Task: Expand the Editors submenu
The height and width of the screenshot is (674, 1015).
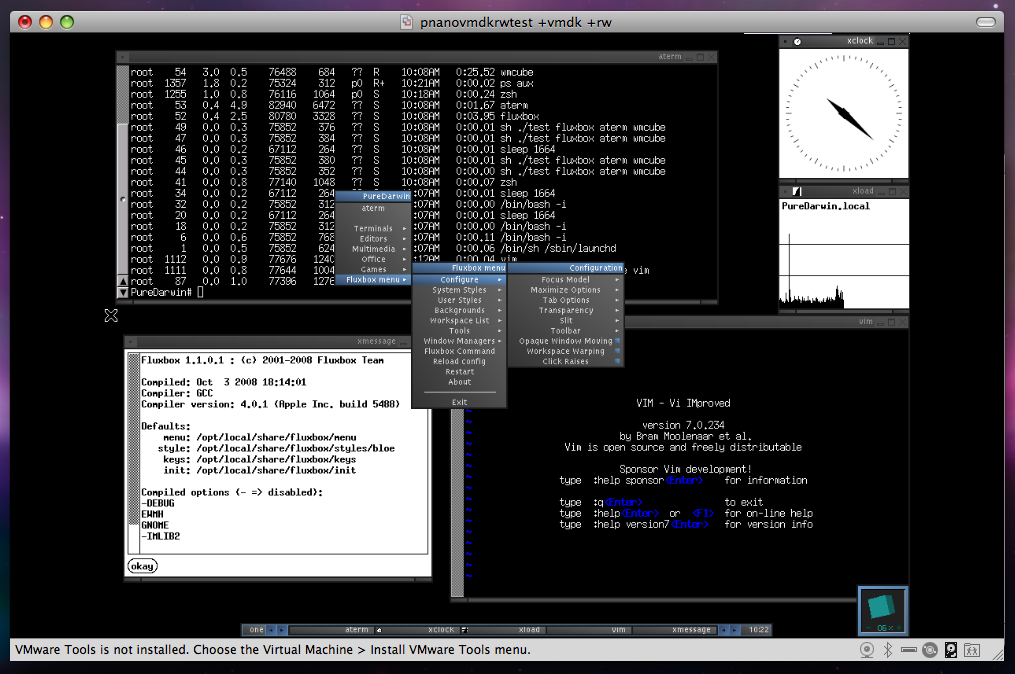Action: 374,239
